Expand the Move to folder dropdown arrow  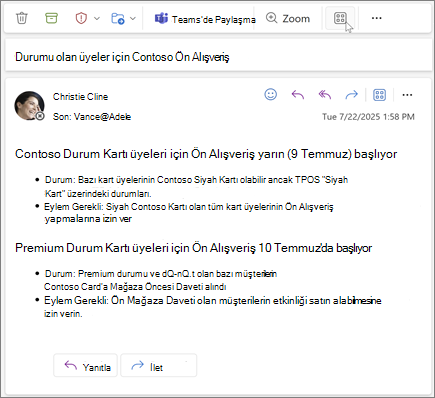[133, 18]
